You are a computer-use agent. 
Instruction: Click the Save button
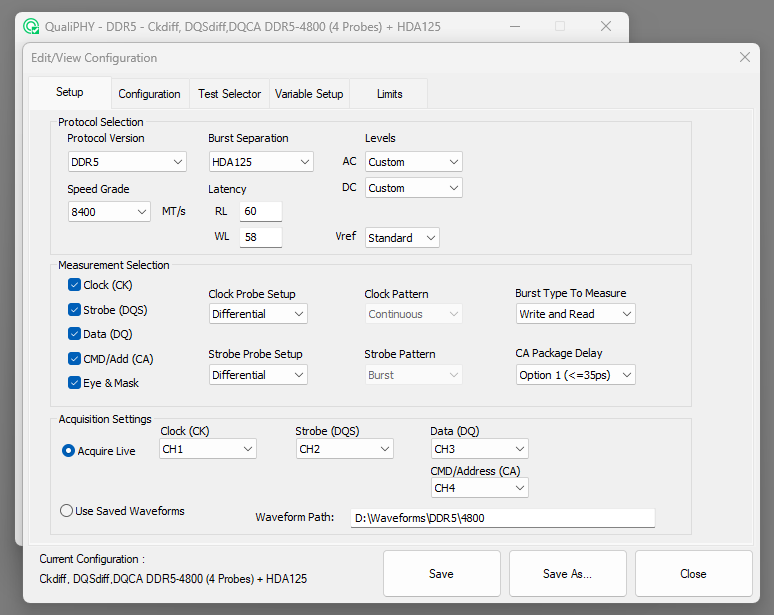pyautogui.click(x=442, y=574)
